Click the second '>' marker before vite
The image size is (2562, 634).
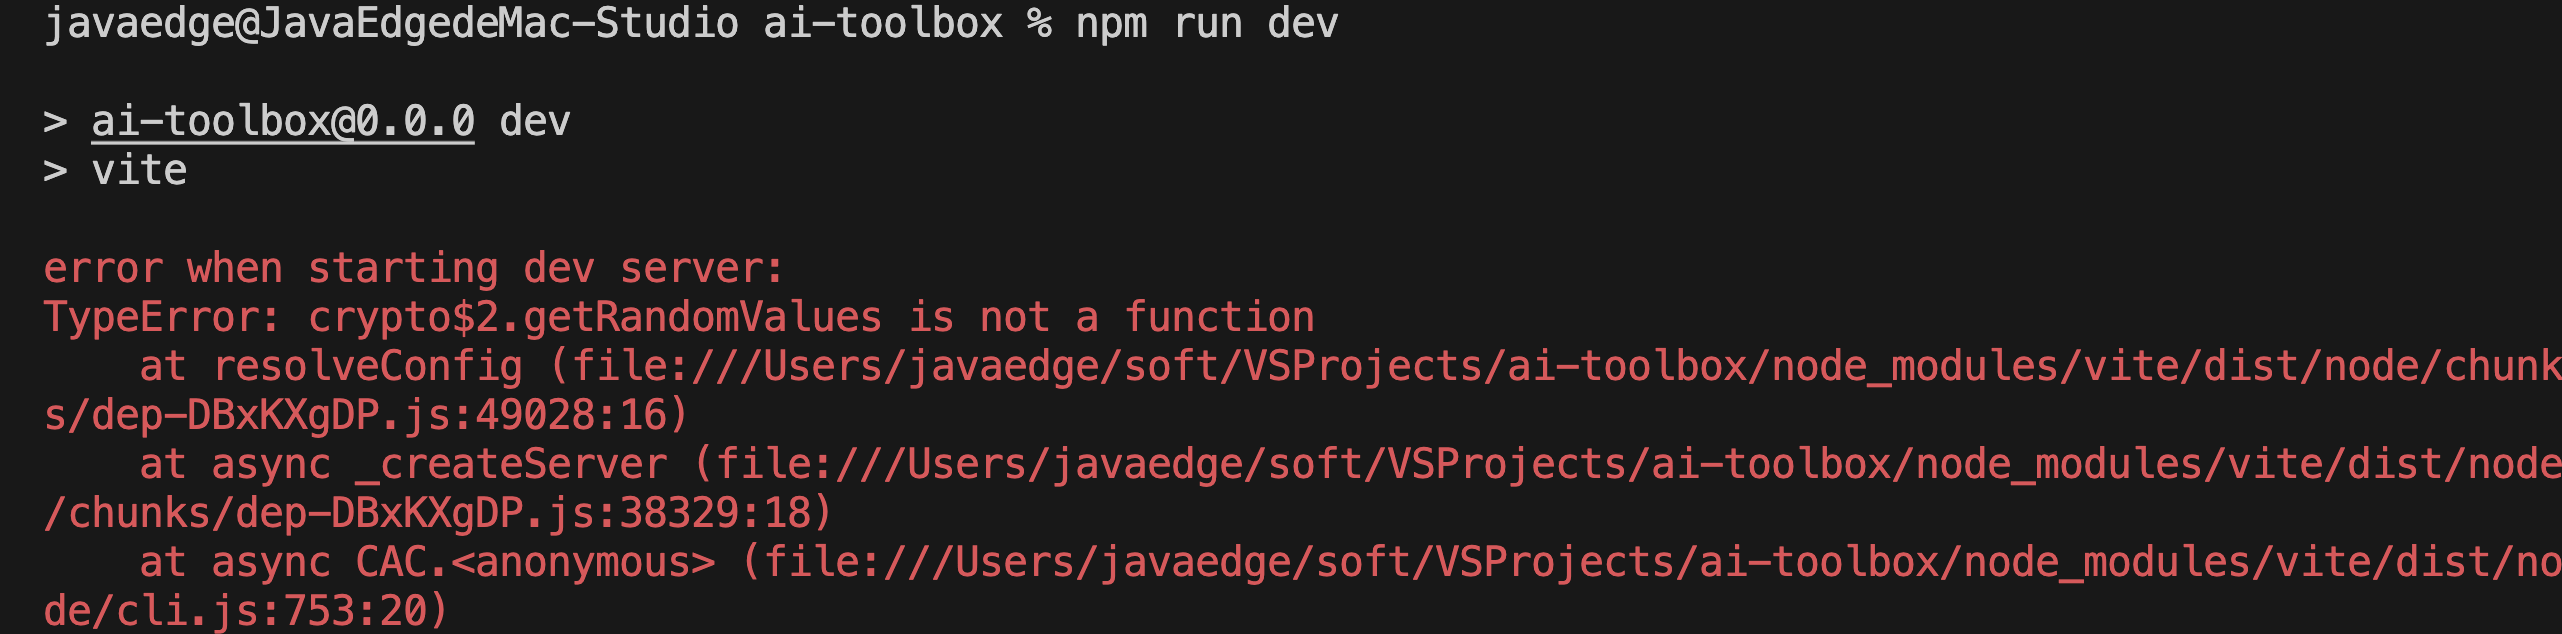click(55, 171)
